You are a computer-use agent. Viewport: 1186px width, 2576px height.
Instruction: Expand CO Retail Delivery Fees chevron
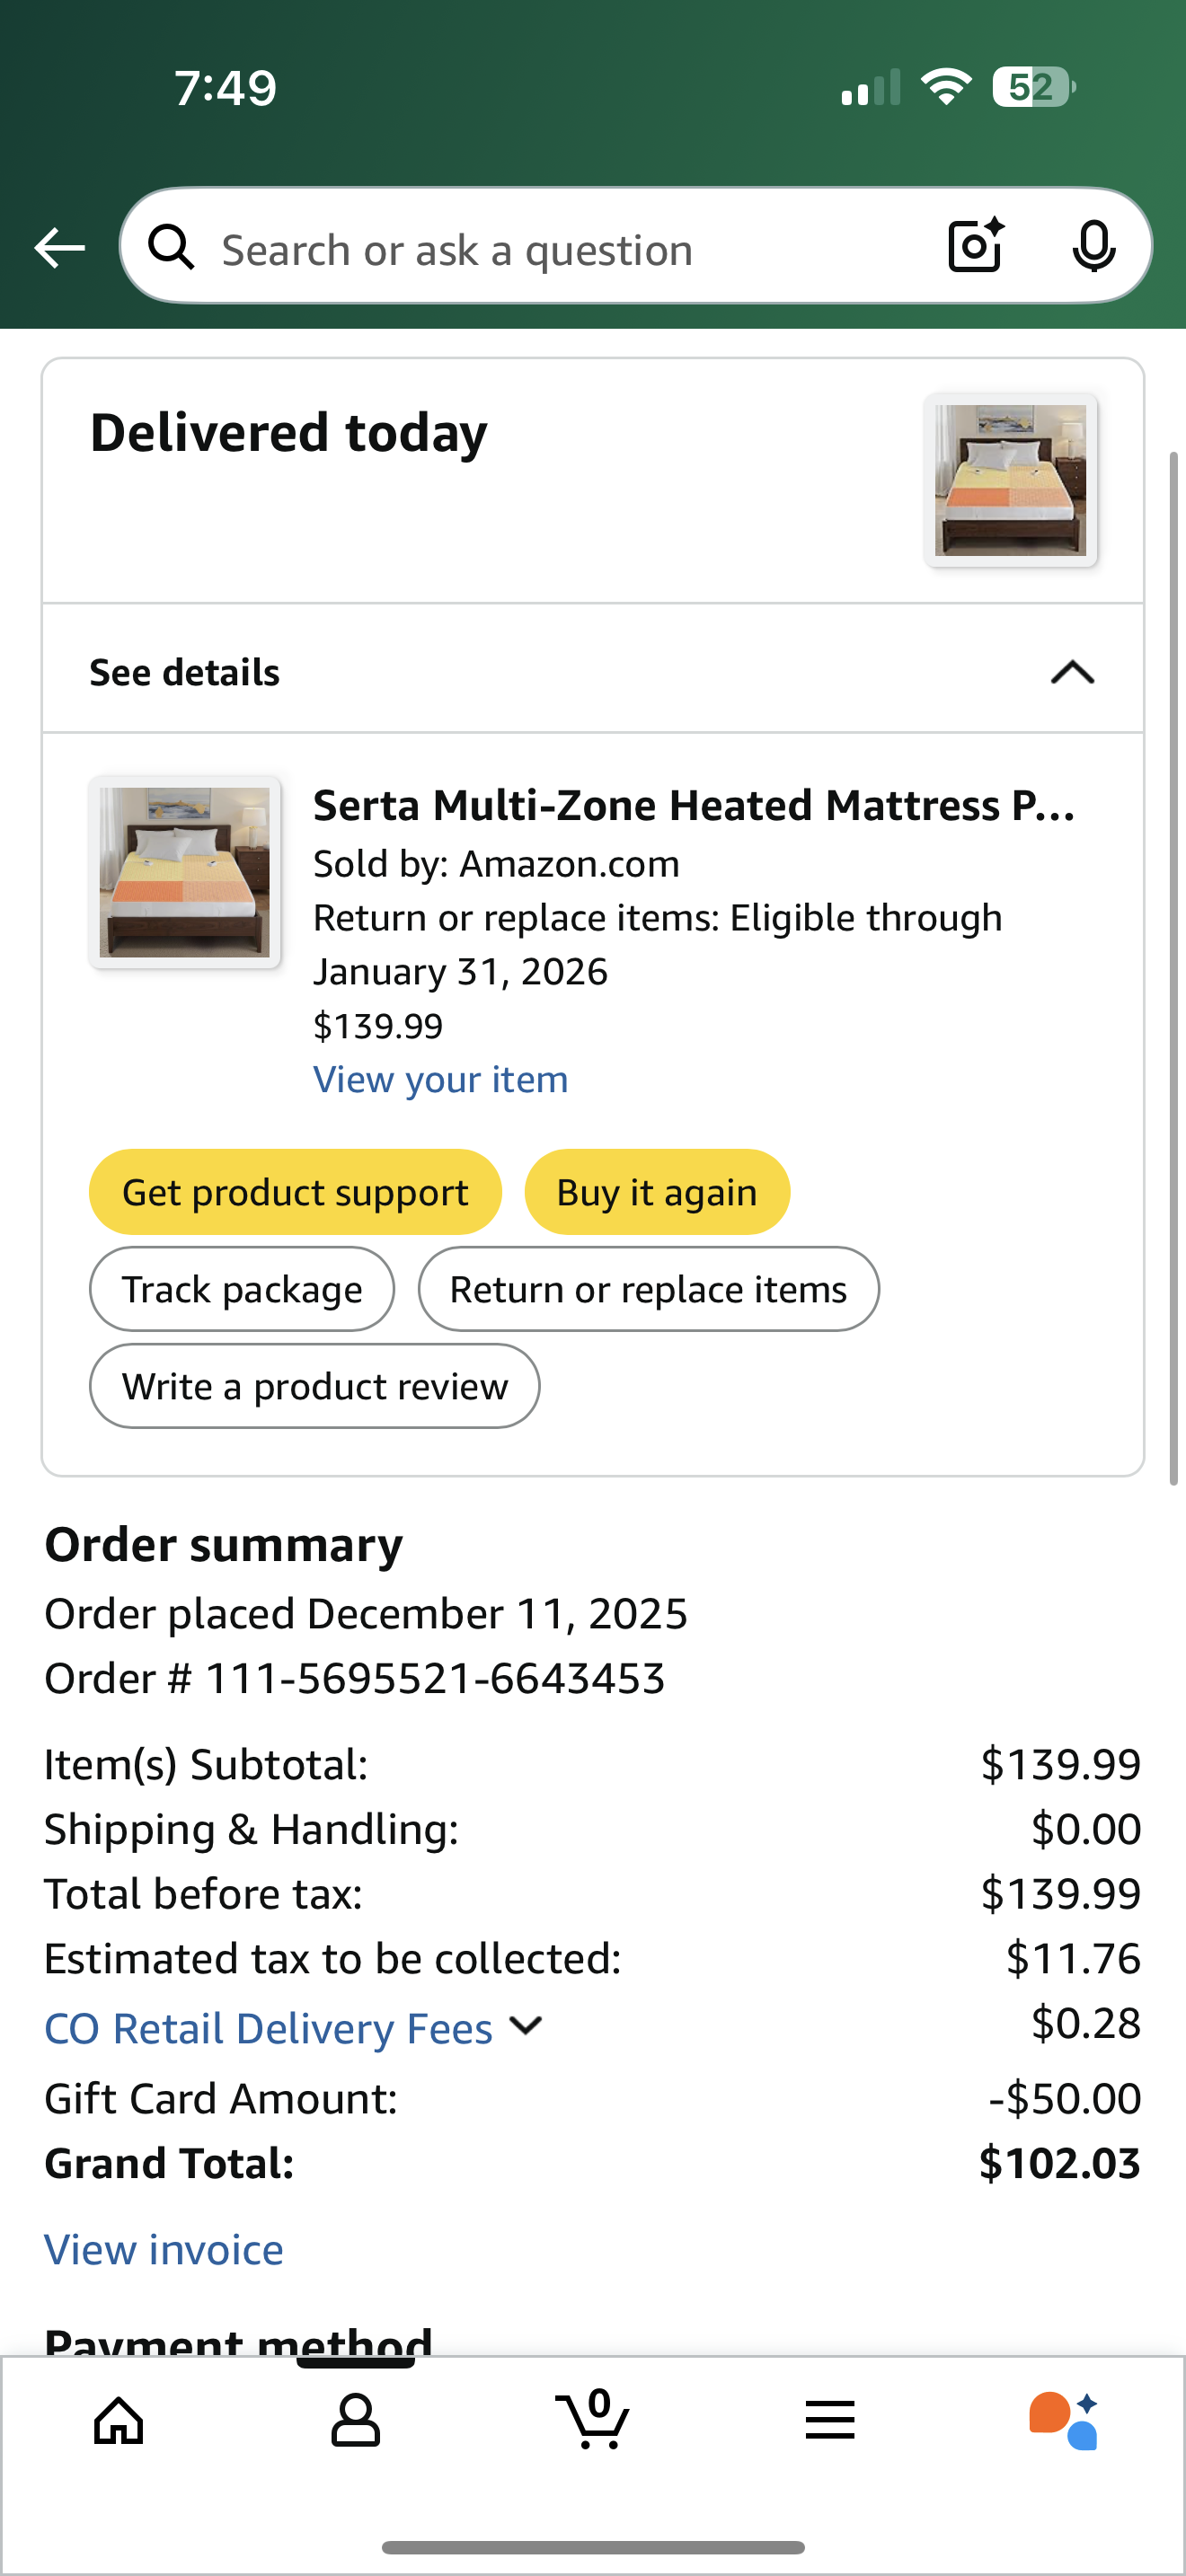point(525,2026)
